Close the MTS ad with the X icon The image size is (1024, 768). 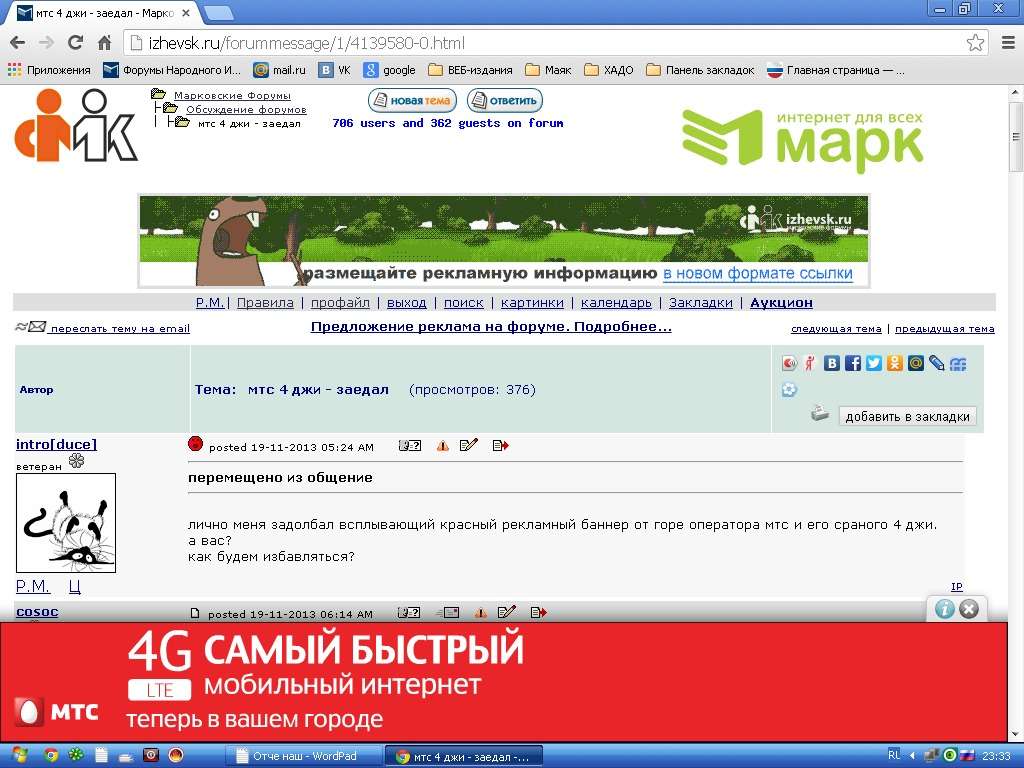pyautogui.click(x=969, y=609)
